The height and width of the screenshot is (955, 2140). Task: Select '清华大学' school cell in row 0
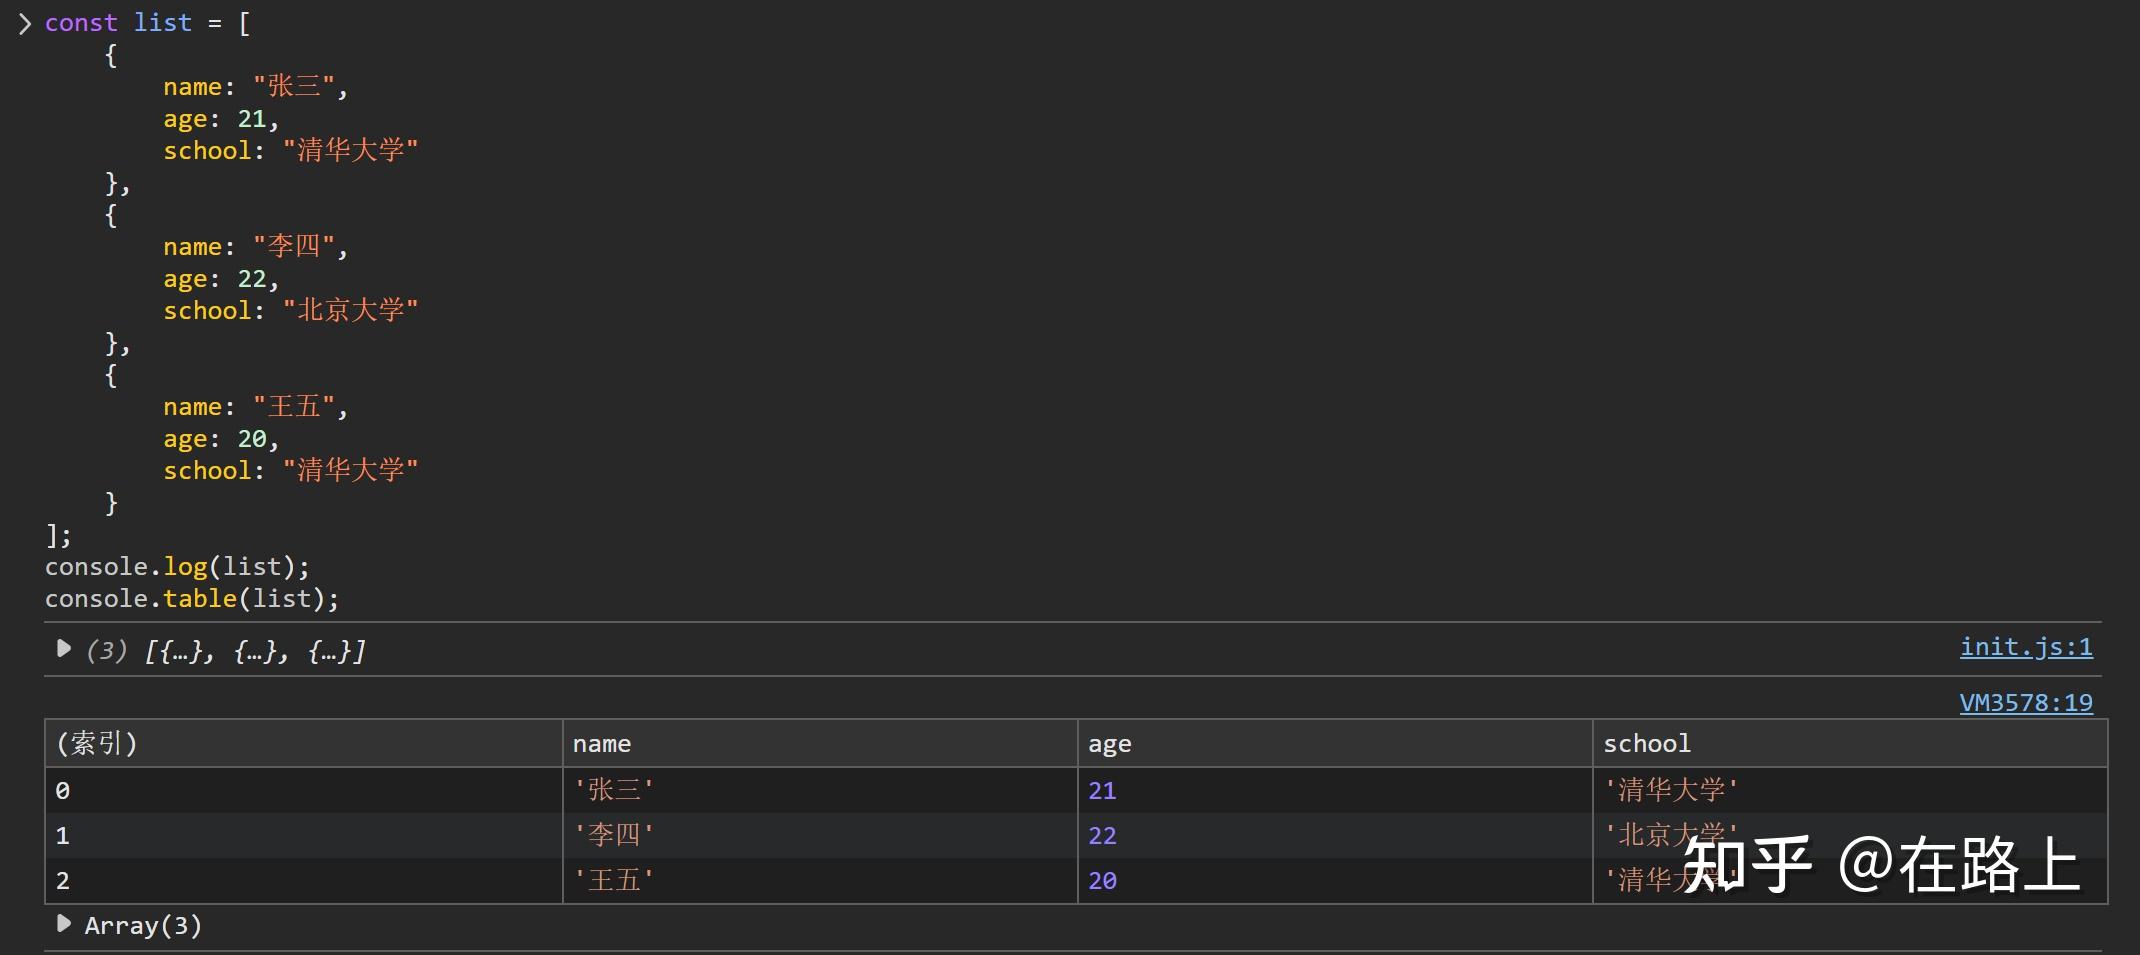click(1850, 790)
